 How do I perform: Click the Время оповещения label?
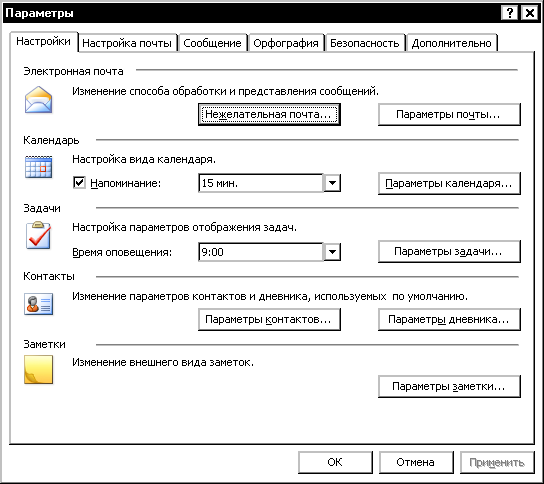(x=122, y=252)
